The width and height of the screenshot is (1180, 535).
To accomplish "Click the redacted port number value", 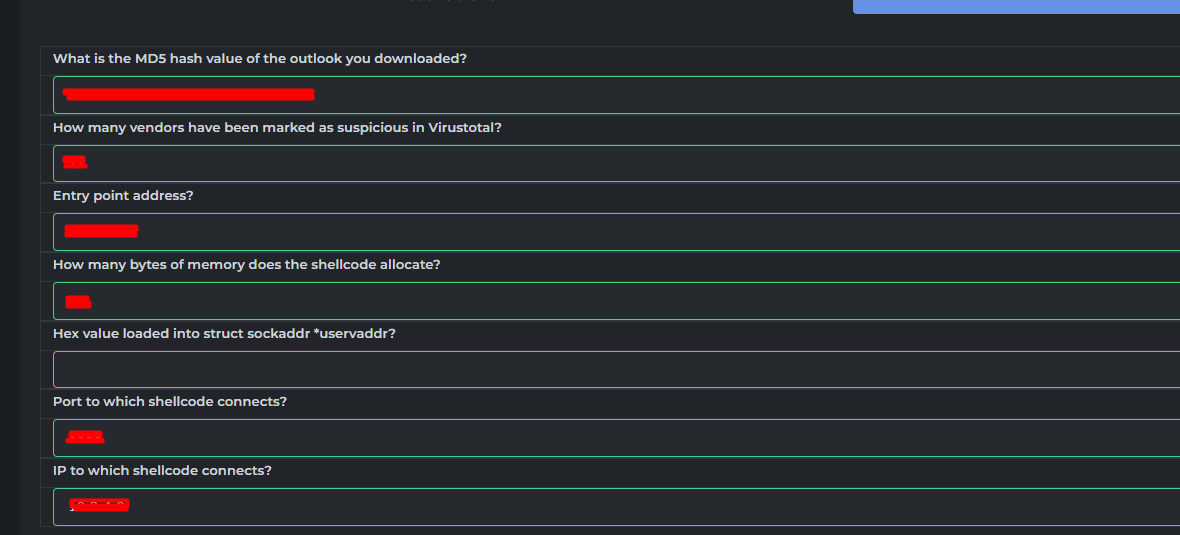I will coord(85,436).
